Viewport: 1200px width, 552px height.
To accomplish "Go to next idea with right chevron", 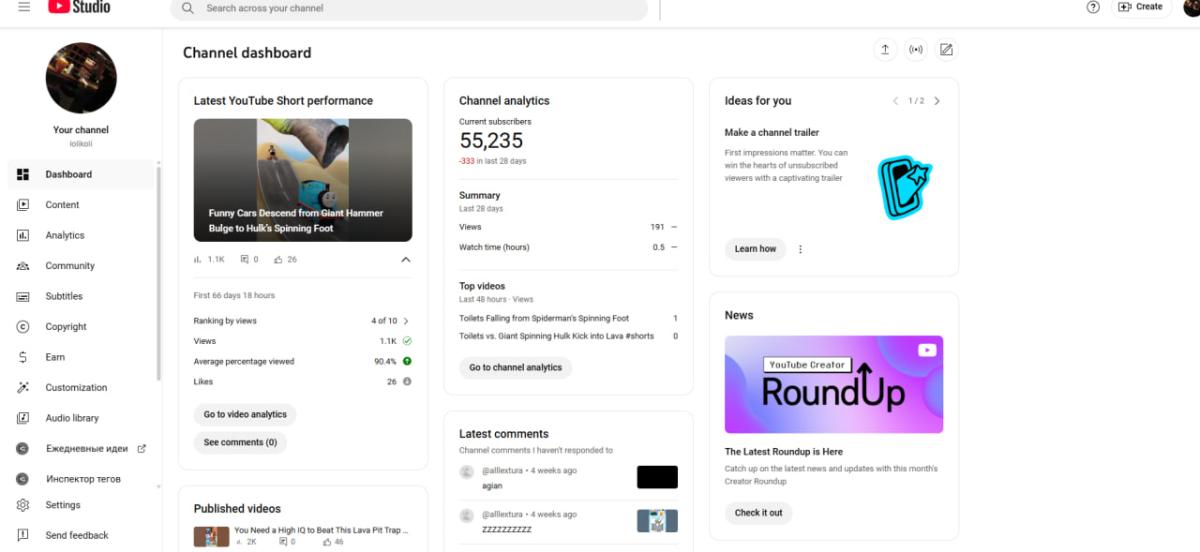I will pyautogui.click(x=936, y=101).
